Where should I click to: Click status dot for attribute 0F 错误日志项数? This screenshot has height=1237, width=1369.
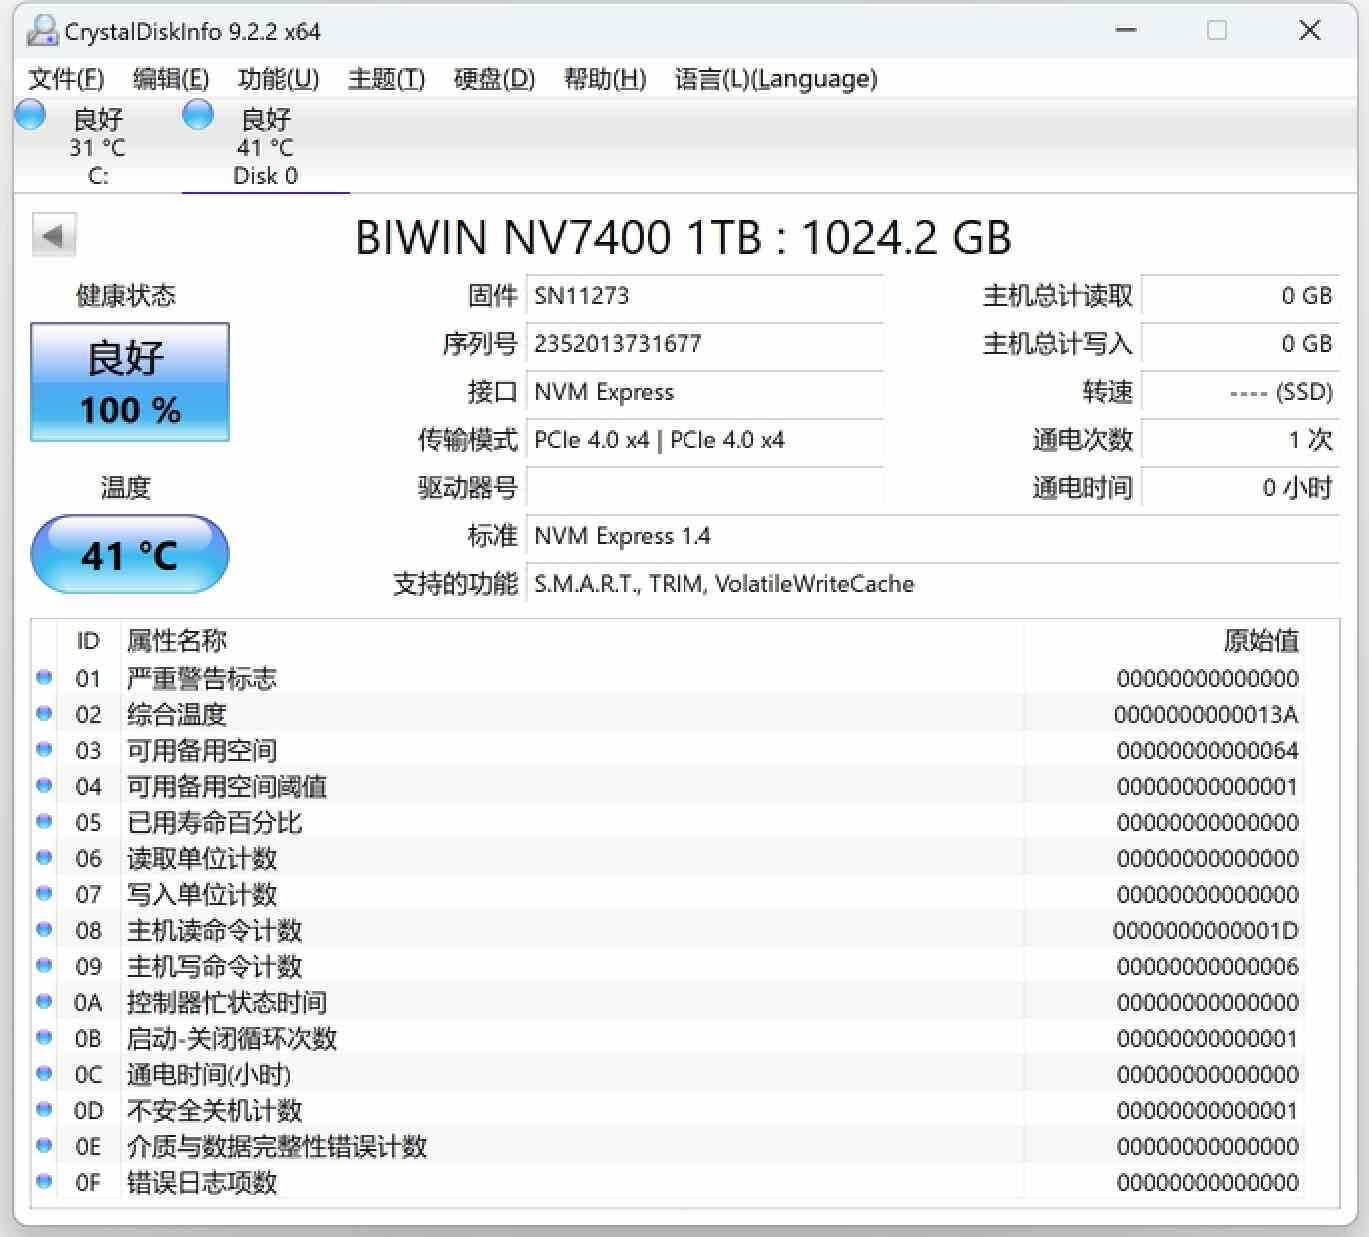click(x=44, y=1181)
